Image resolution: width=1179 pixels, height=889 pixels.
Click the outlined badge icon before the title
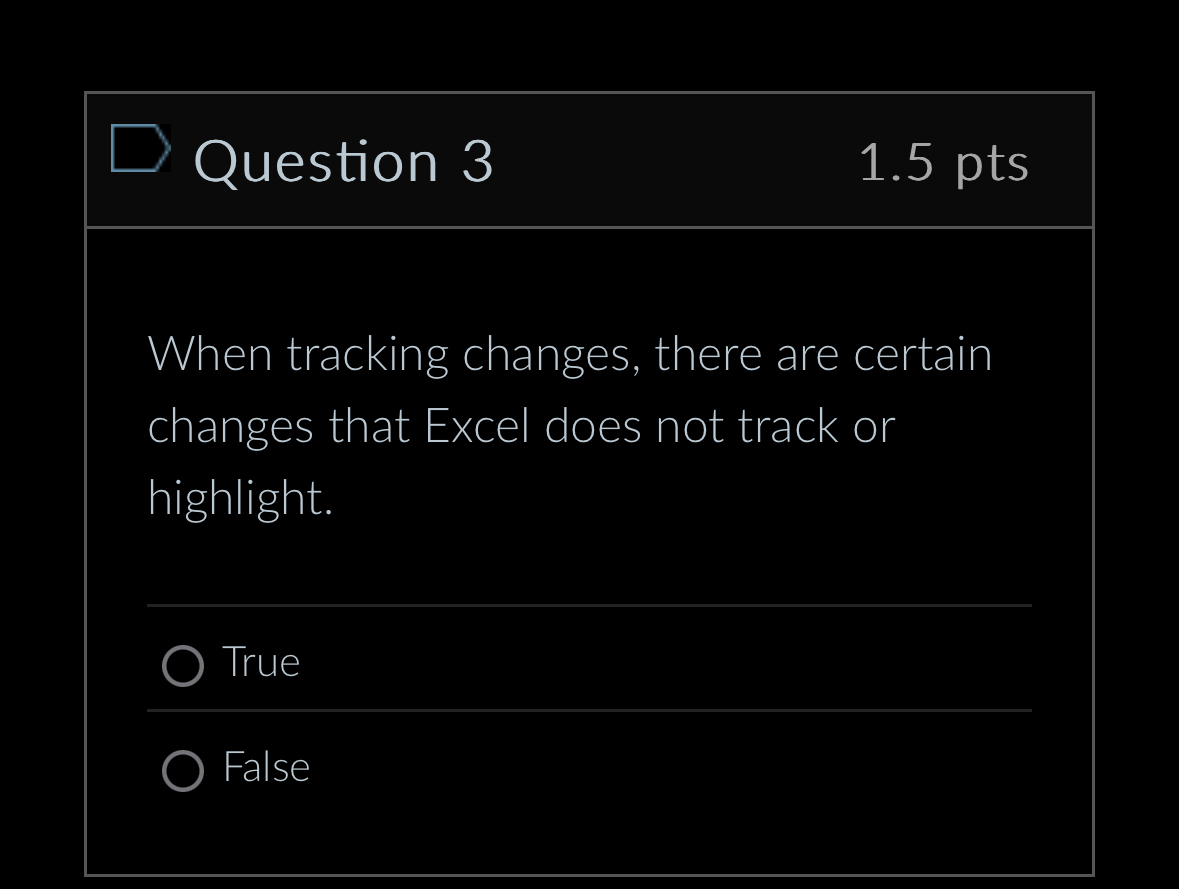(142, 147)
